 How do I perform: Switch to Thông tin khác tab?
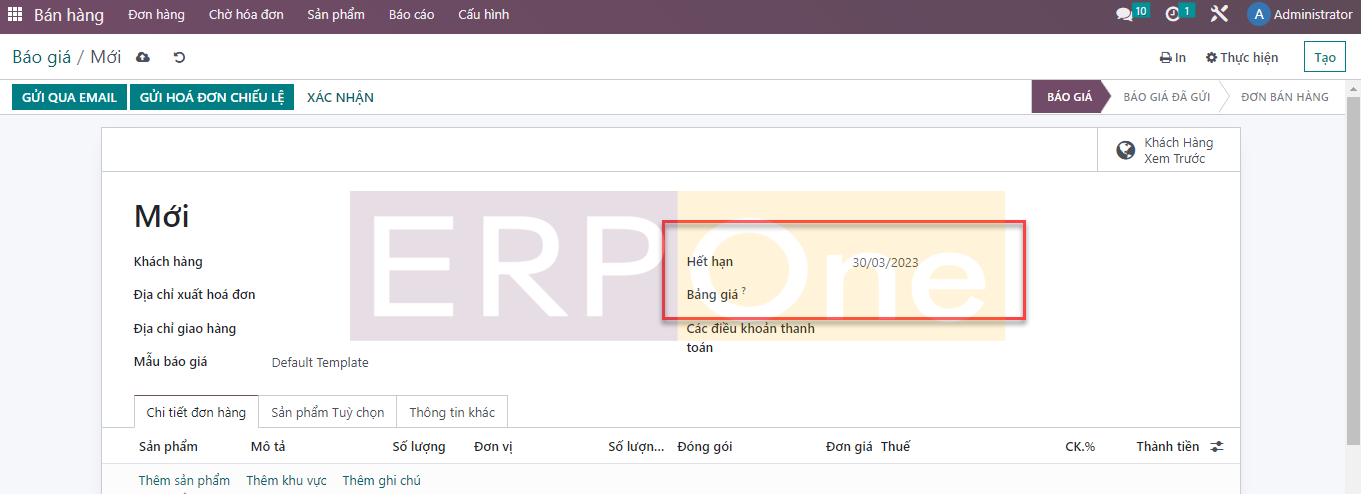coord(452,412)
